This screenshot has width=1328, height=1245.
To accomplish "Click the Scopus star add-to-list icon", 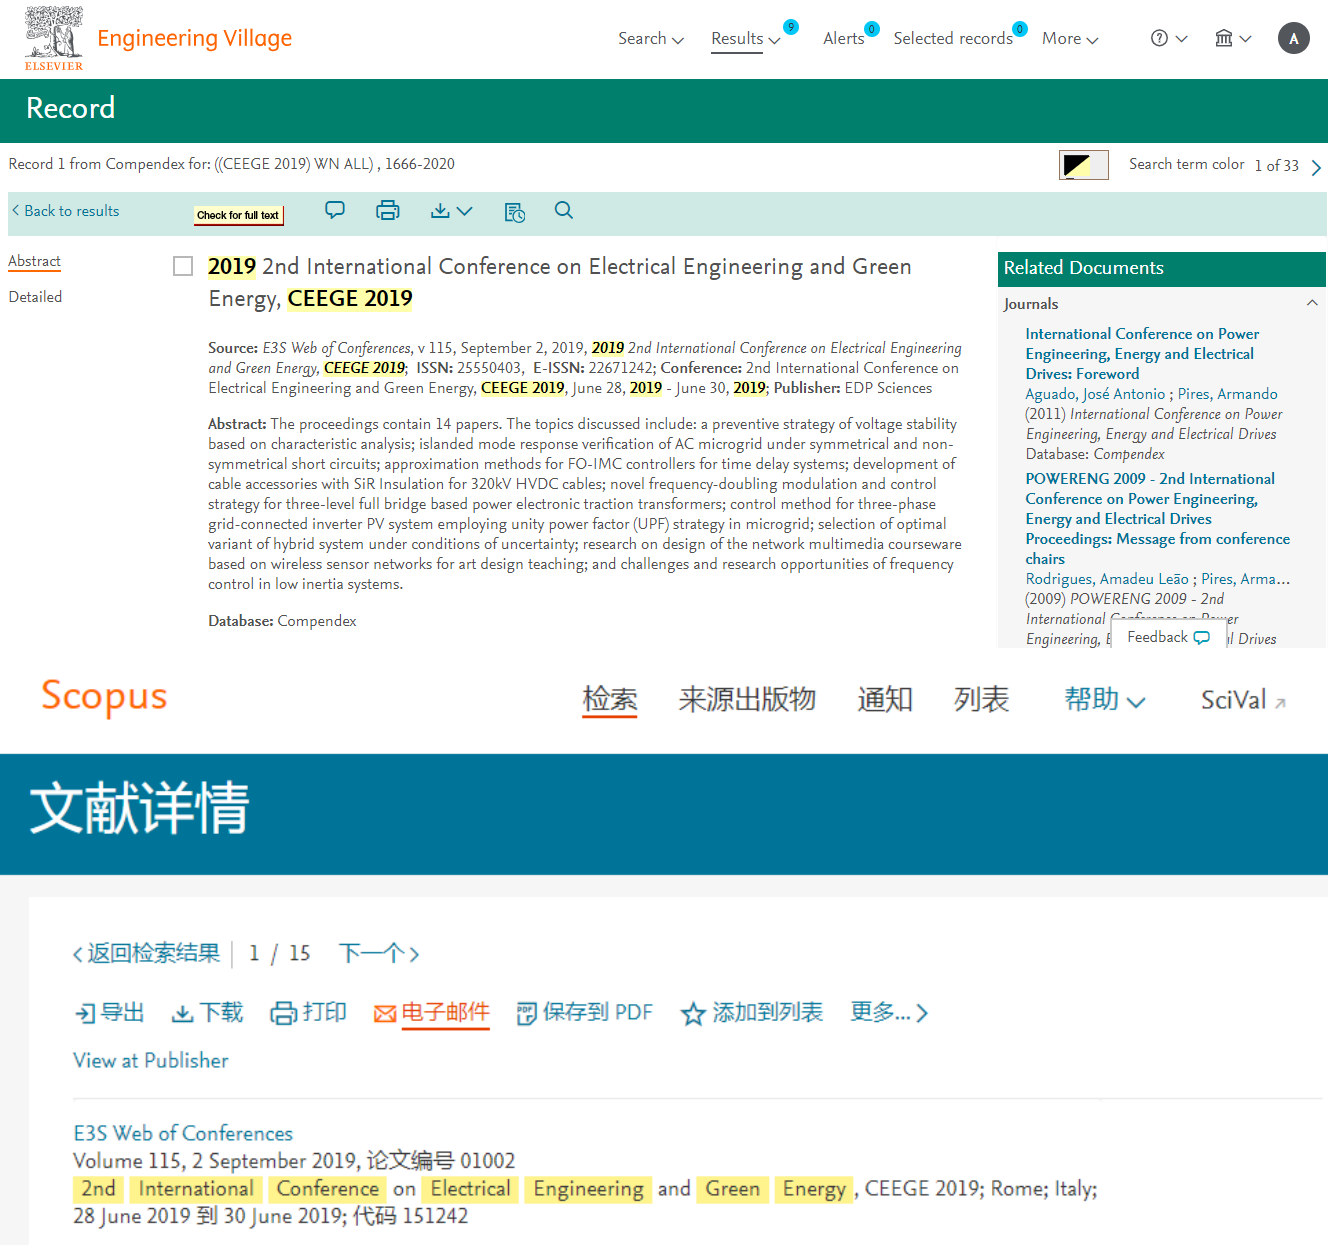I will click(x=692, y=1014).
